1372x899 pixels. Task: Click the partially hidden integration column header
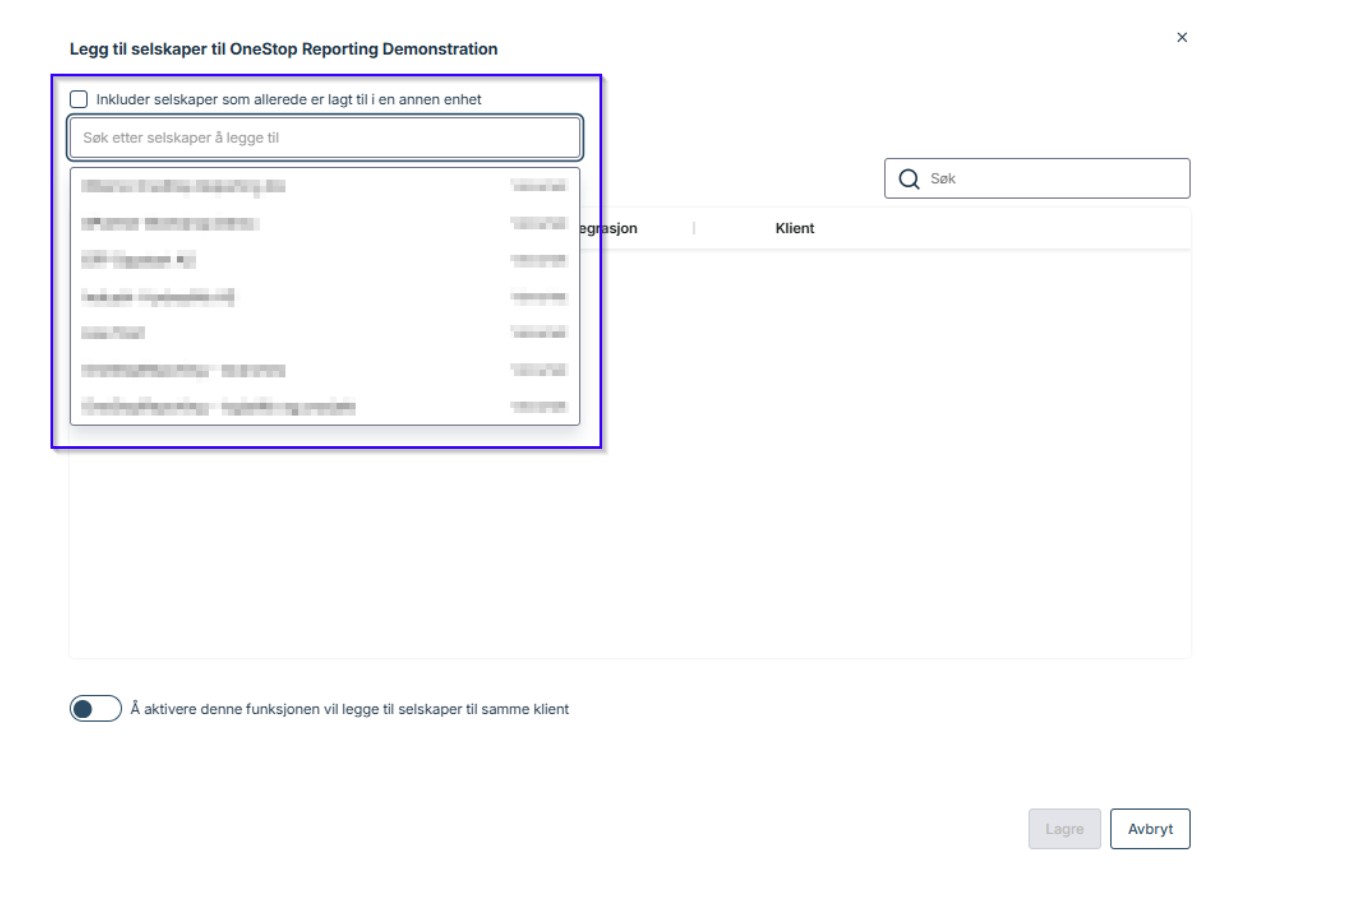[610, 229]
